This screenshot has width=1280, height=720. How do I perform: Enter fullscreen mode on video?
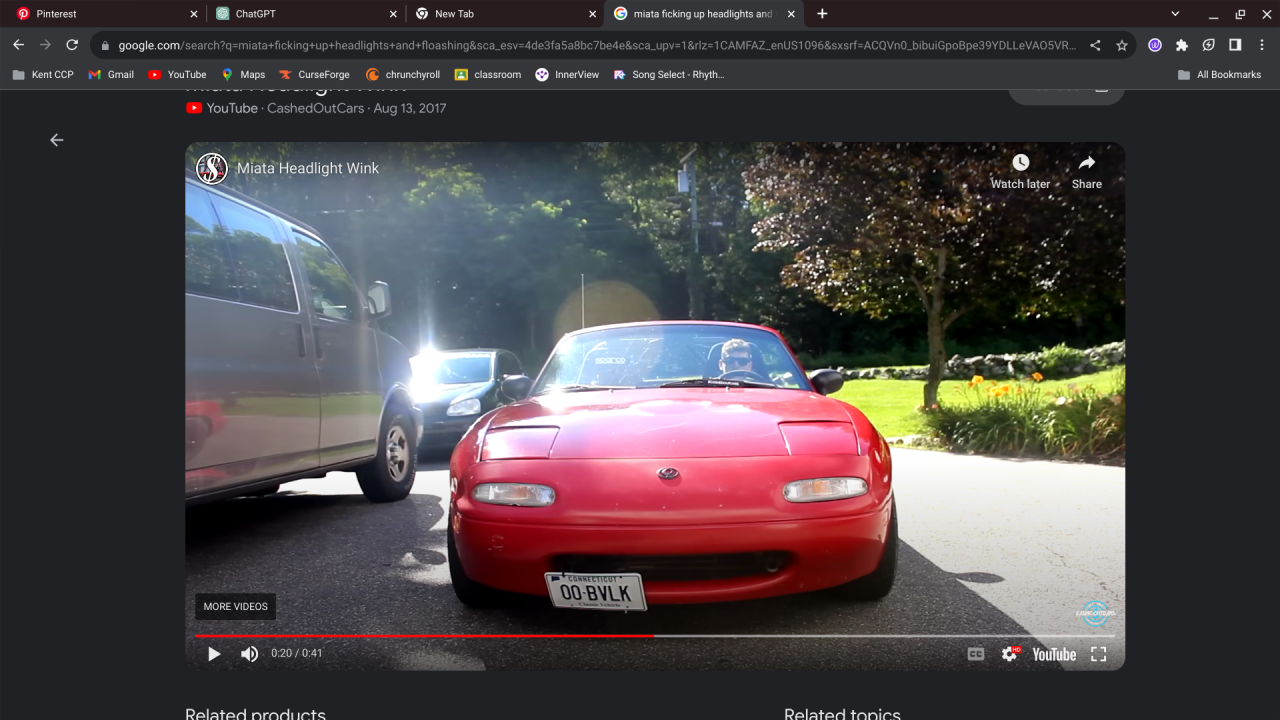point(1098,654)
